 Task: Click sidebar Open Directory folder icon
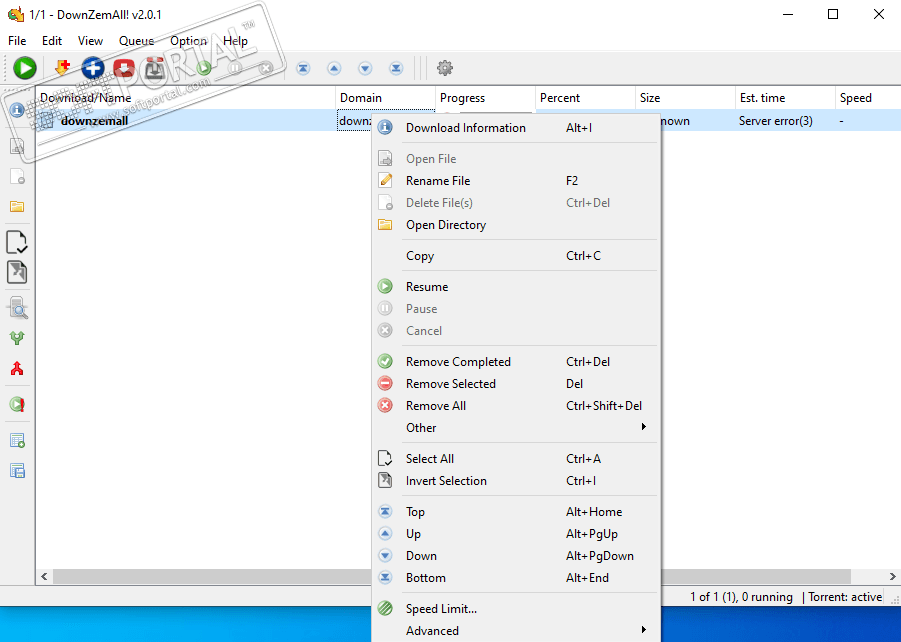click(x=17, y=206)
